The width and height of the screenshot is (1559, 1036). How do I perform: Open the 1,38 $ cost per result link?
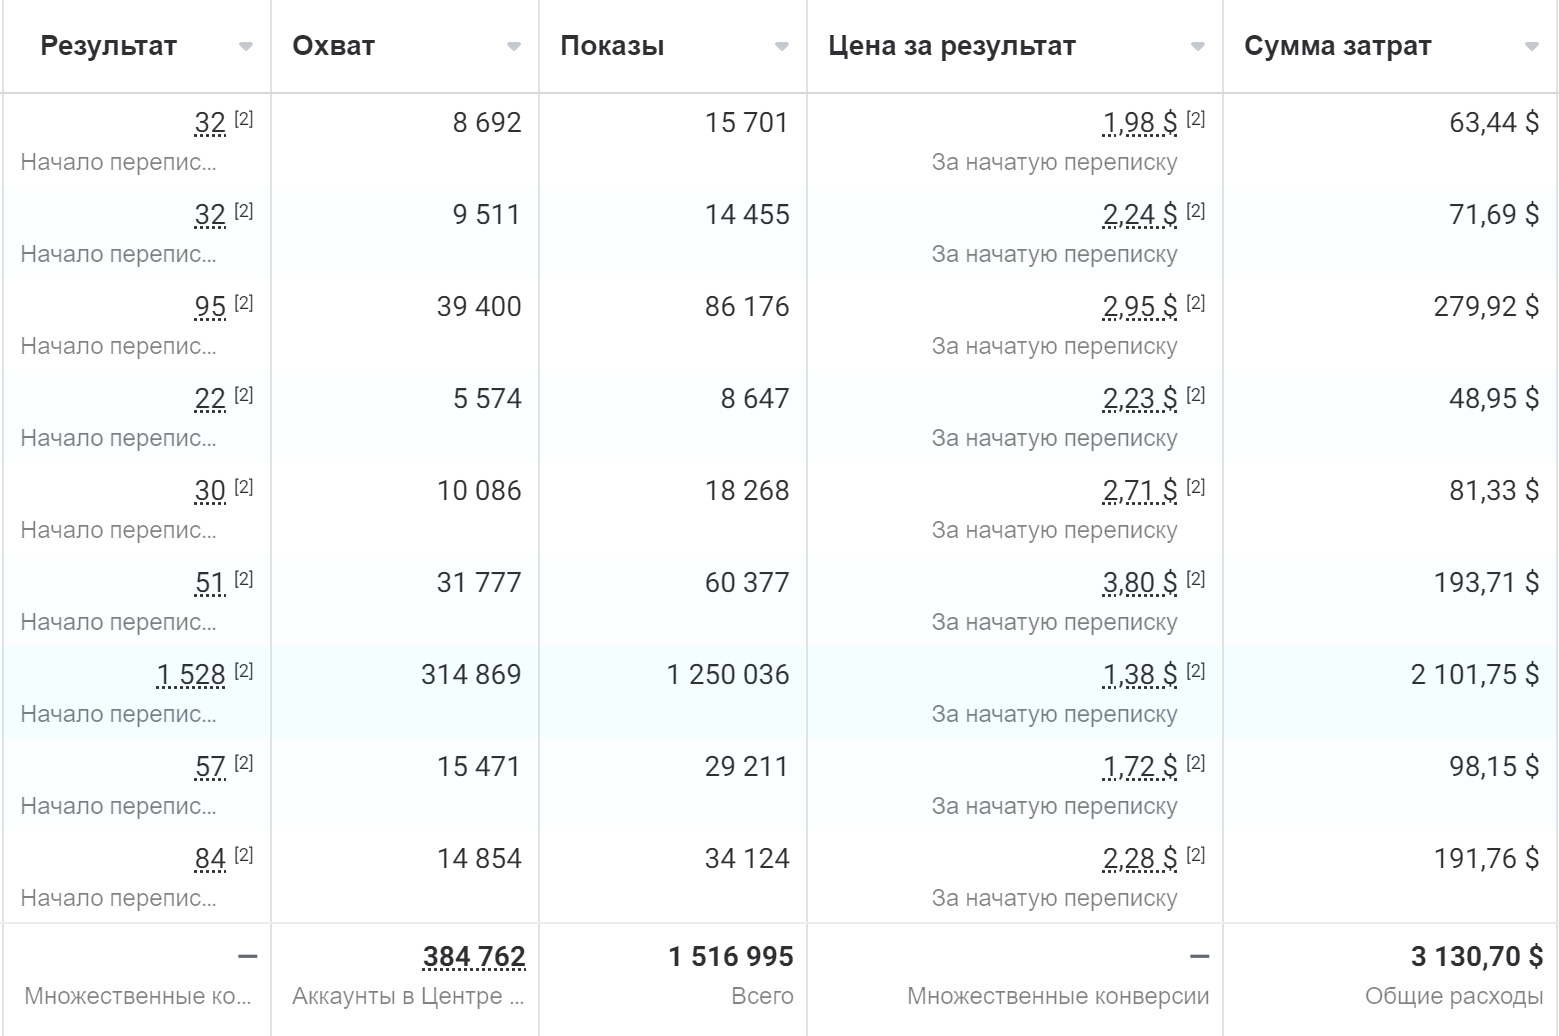pos(1140,675)
